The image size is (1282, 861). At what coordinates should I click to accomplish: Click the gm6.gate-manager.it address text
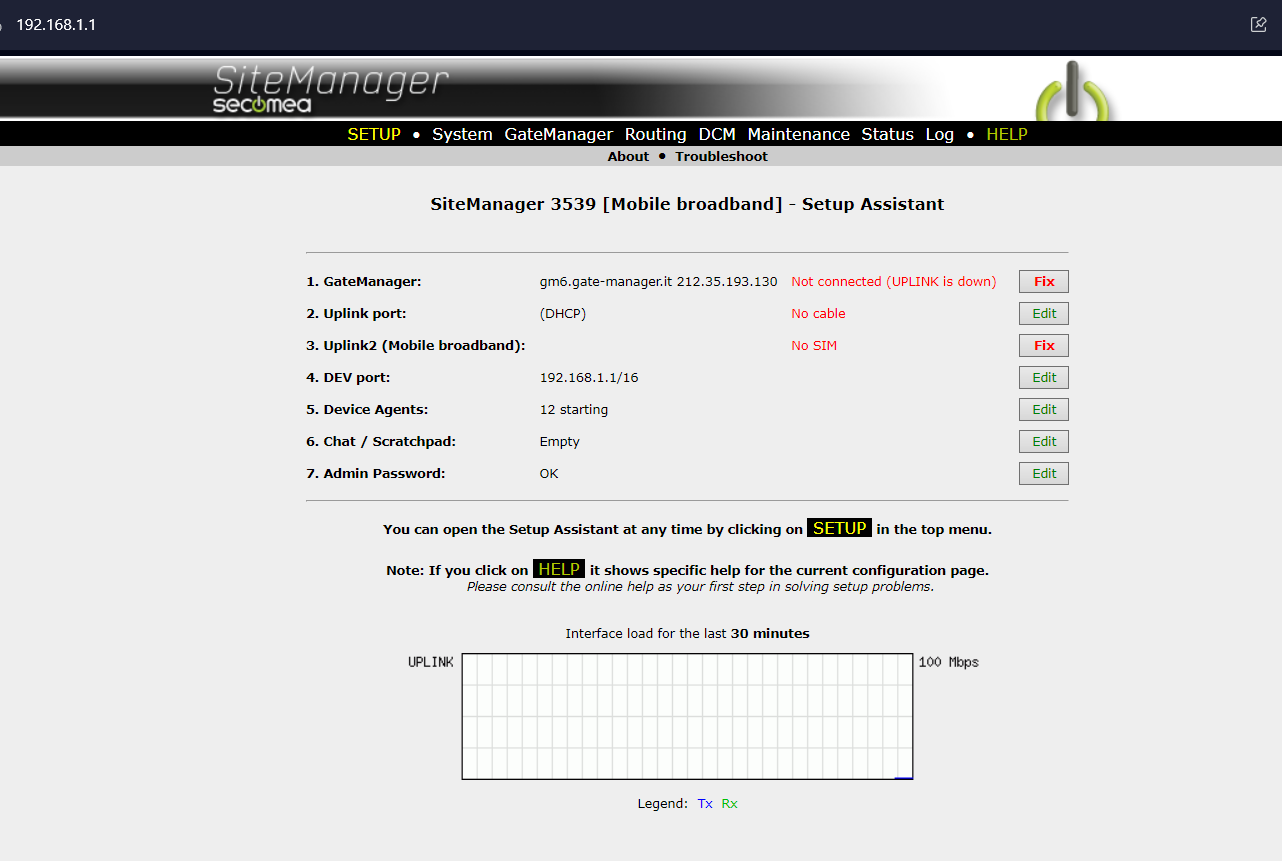658,282
